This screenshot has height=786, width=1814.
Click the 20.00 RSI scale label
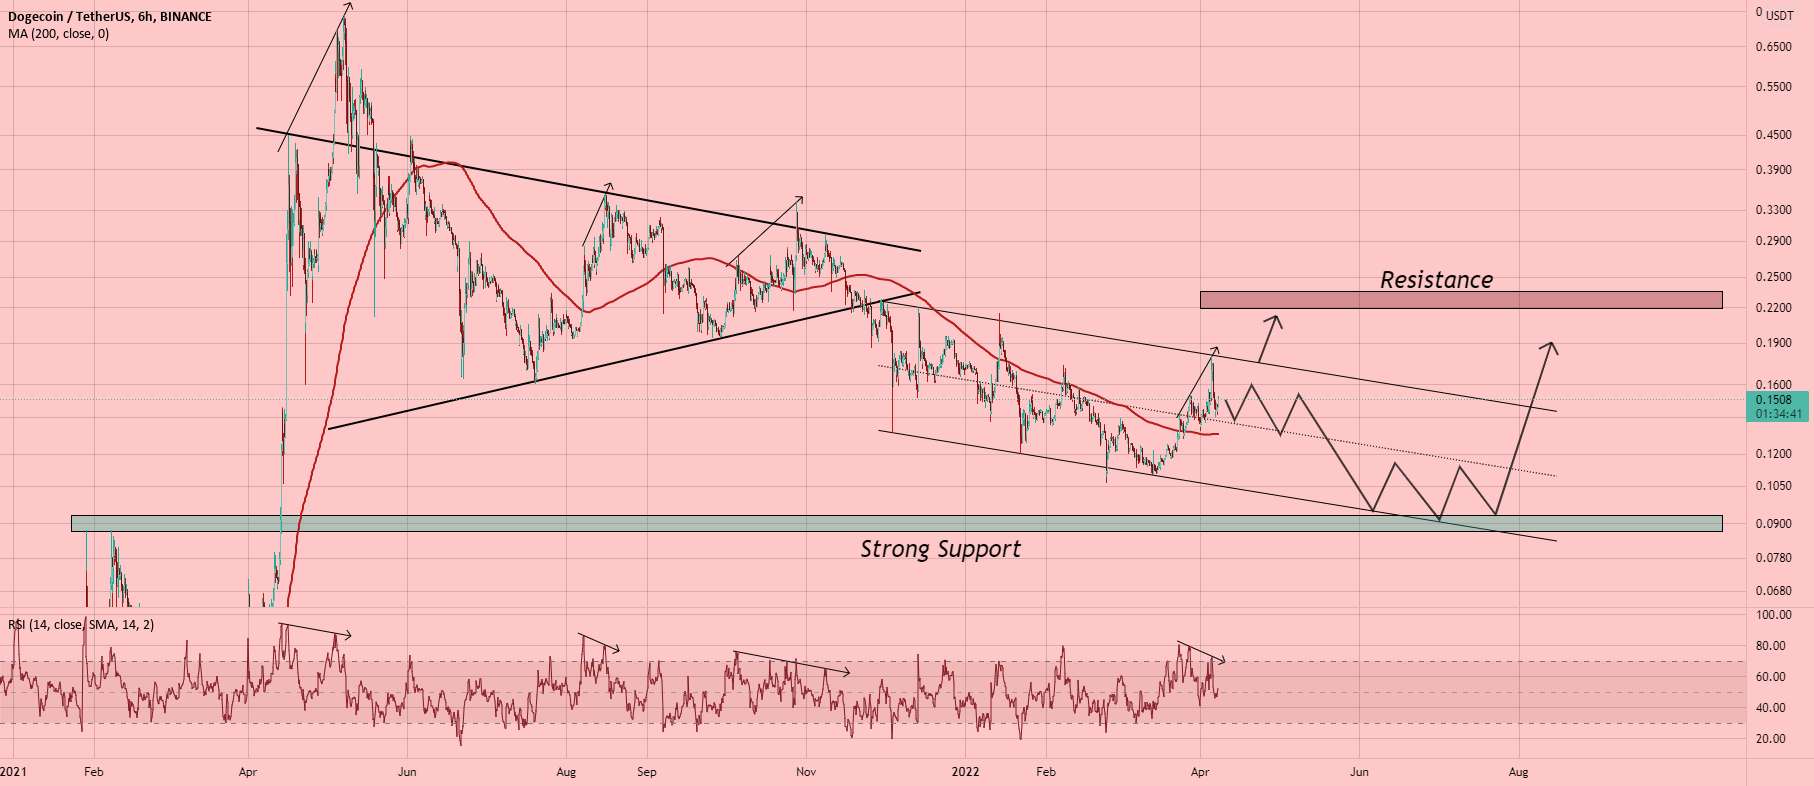[x=1773, y=739]
